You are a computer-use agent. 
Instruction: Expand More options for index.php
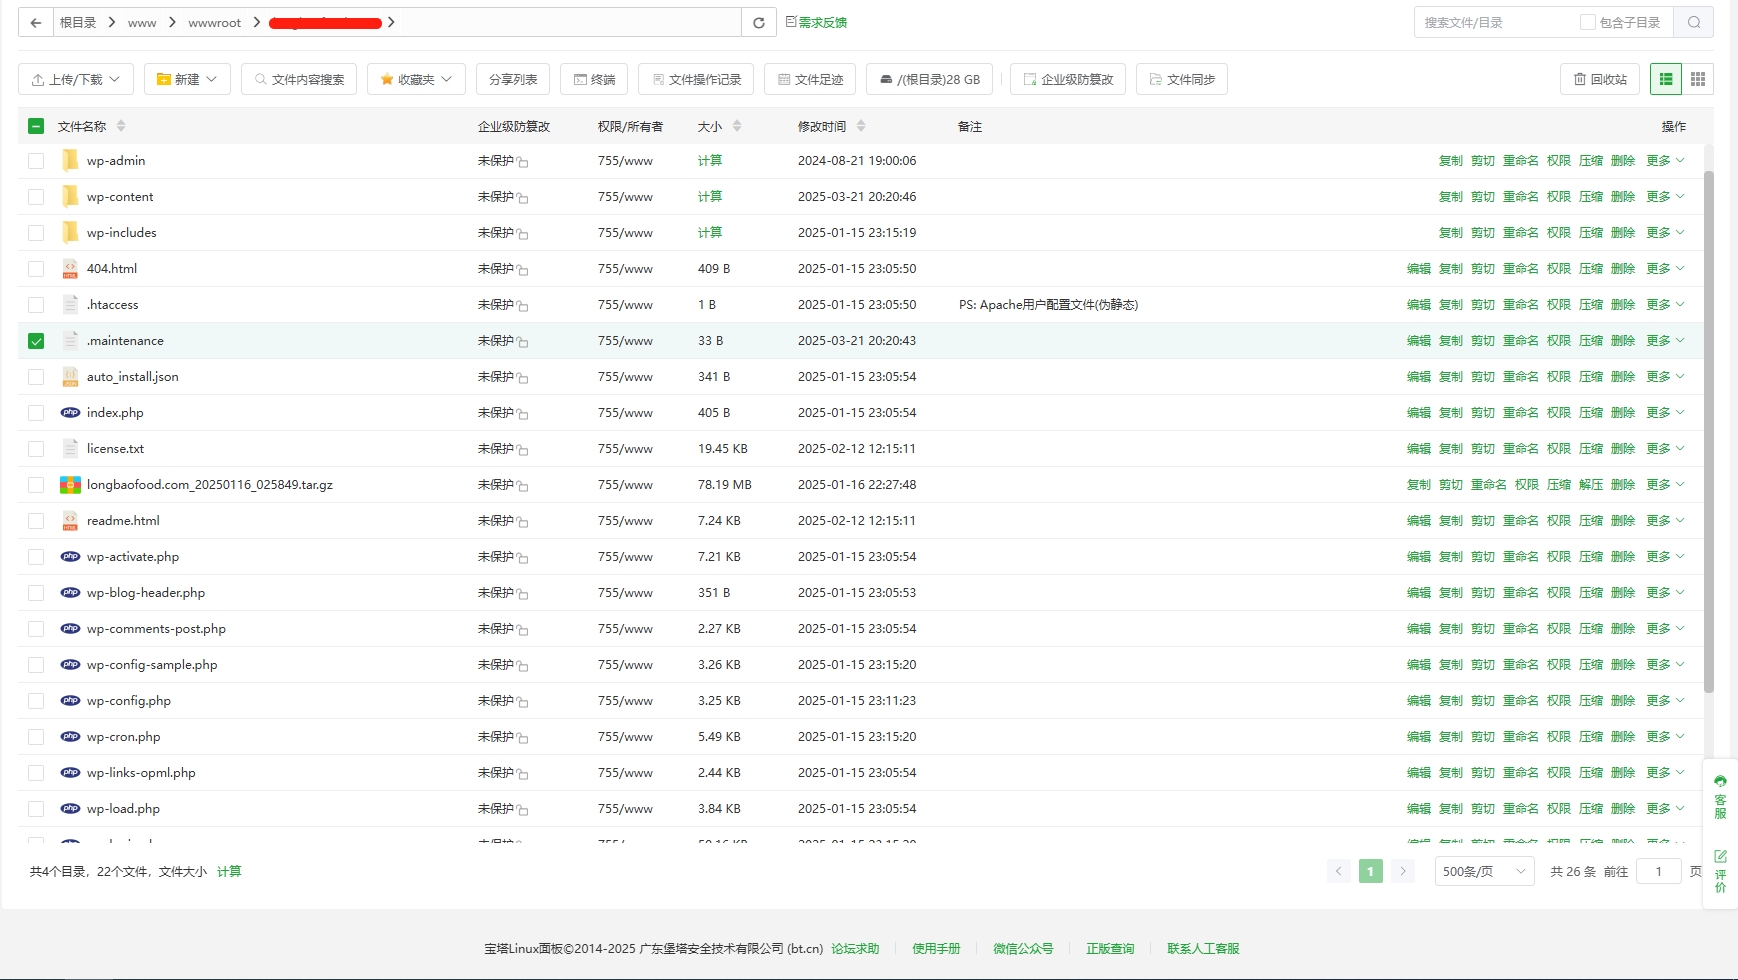[1665, 412]
